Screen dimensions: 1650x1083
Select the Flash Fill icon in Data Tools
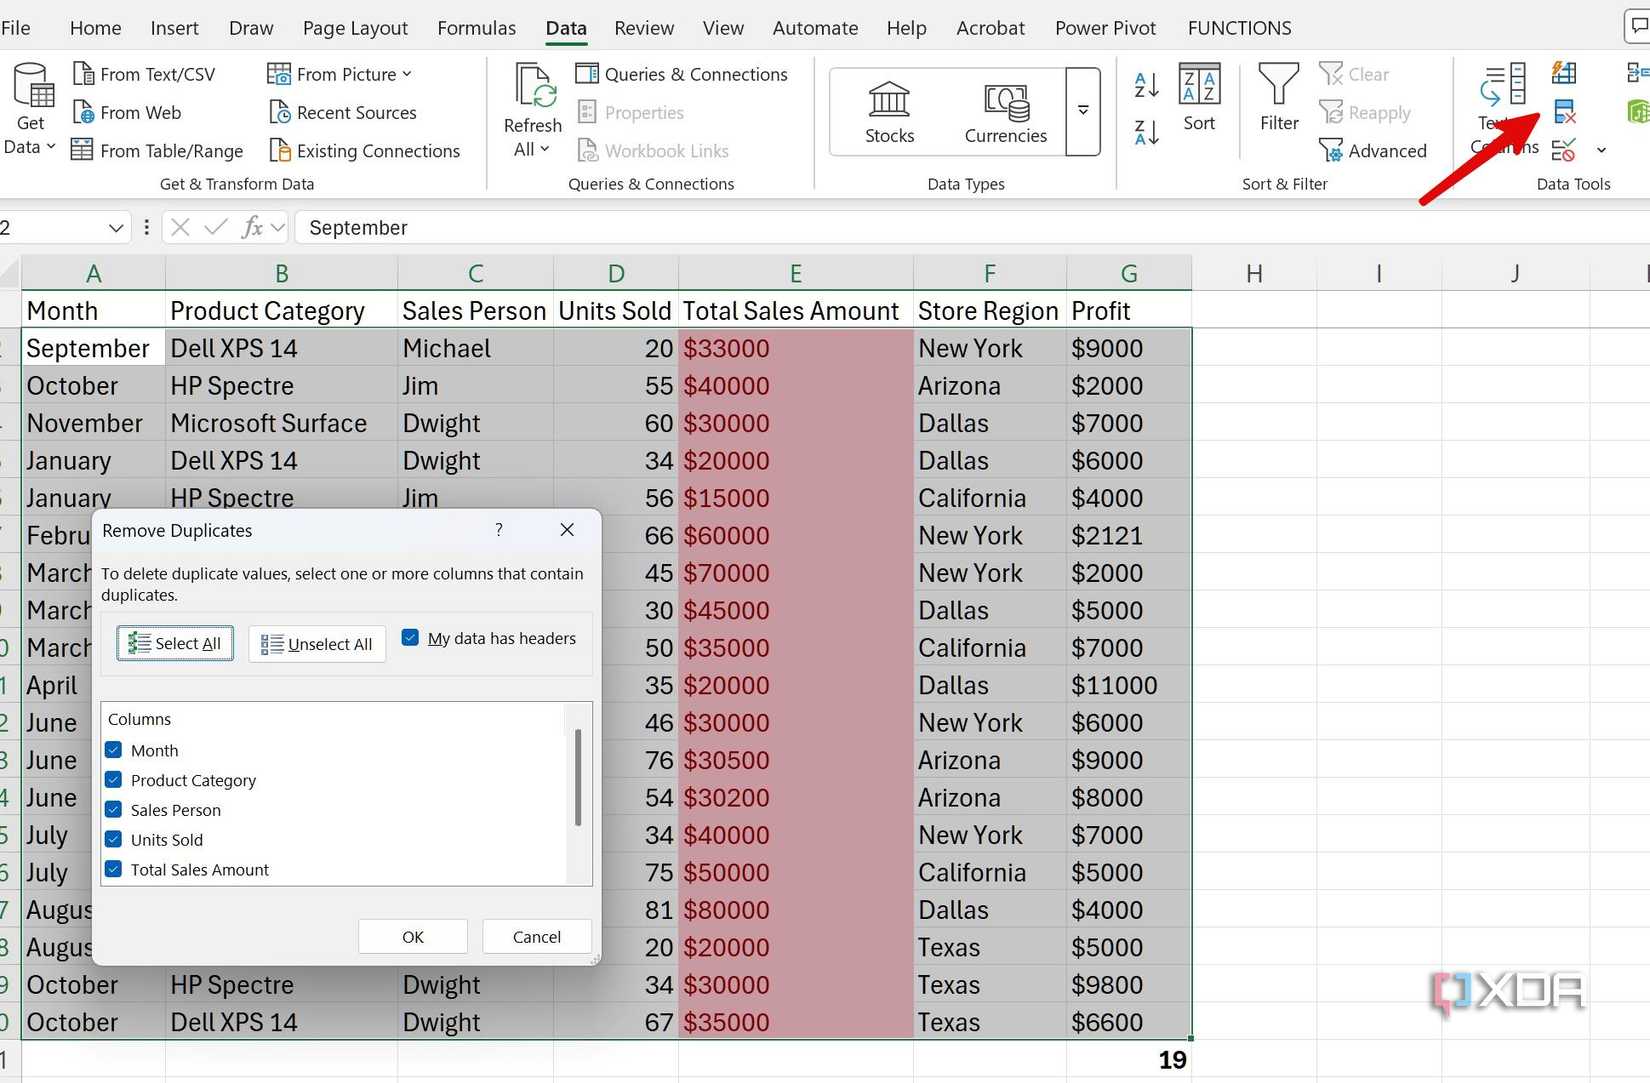click(x=1565, y=72)
